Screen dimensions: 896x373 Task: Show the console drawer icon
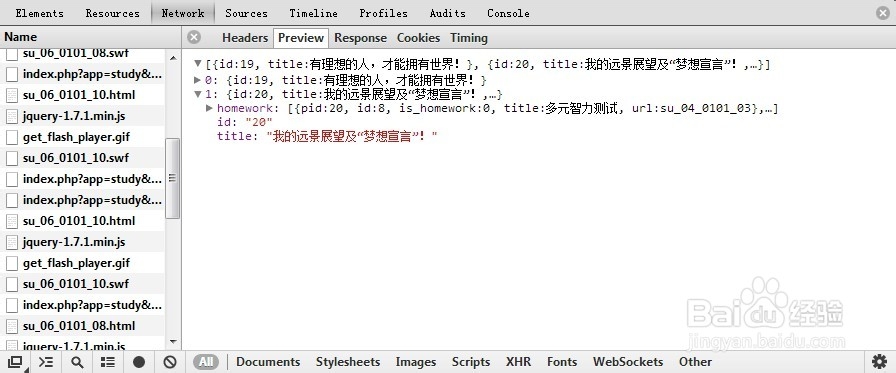[46, 362]
